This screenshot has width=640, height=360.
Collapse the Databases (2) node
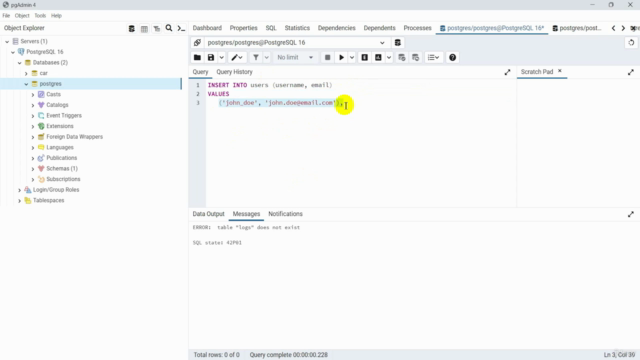coord(20,62)
